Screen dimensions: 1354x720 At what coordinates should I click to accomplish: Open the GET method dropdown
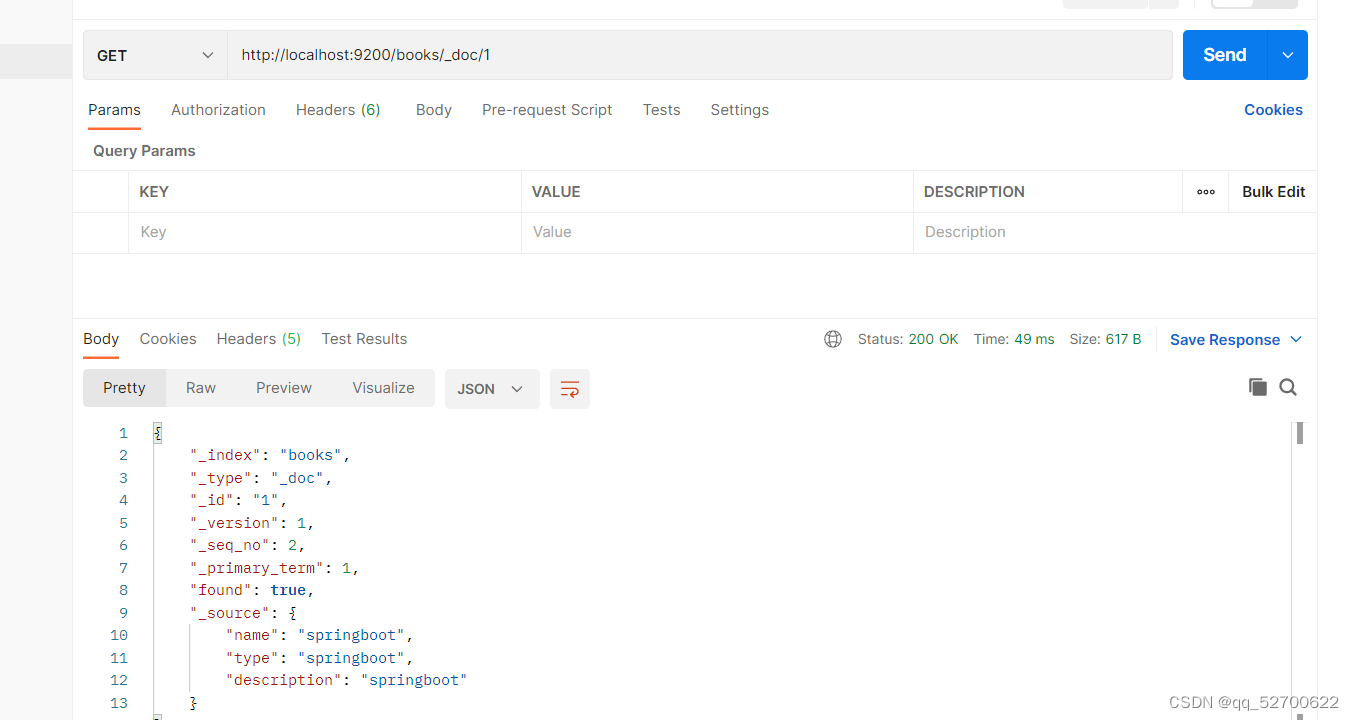pyautogui.click(x=155, y=55)
